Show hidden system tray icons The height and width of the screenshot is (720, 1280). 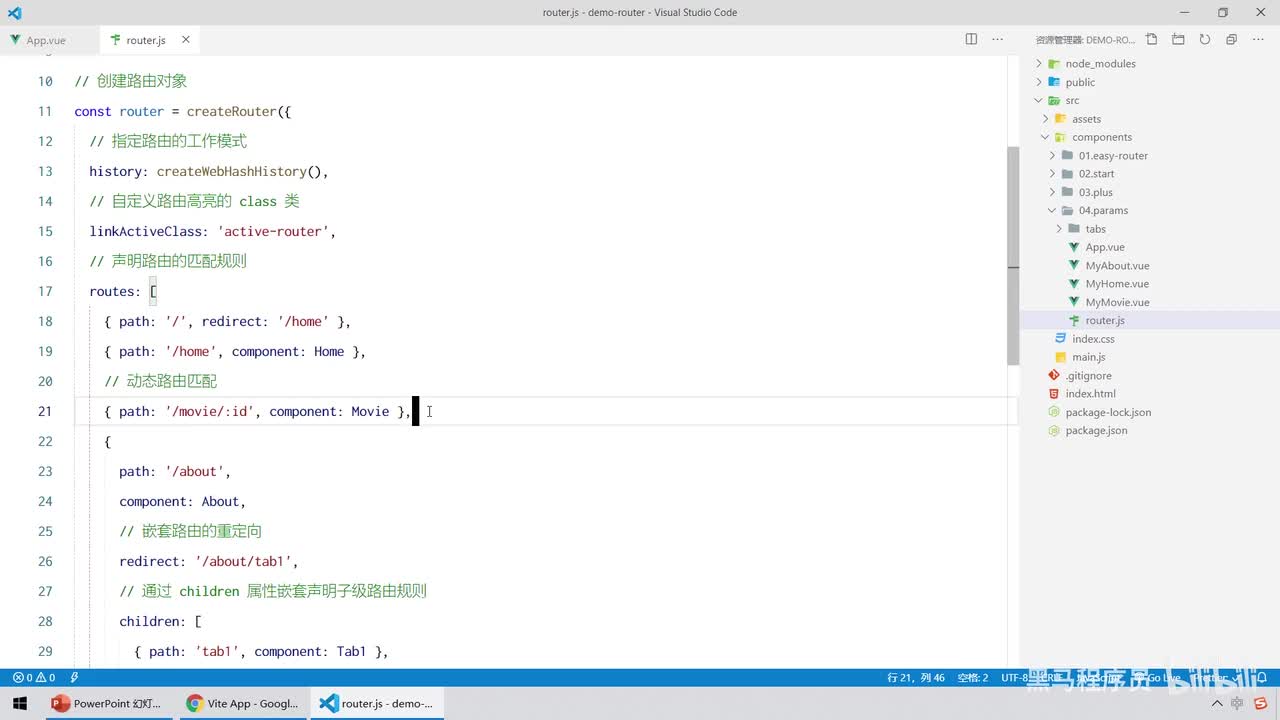tap(1216, 704)
